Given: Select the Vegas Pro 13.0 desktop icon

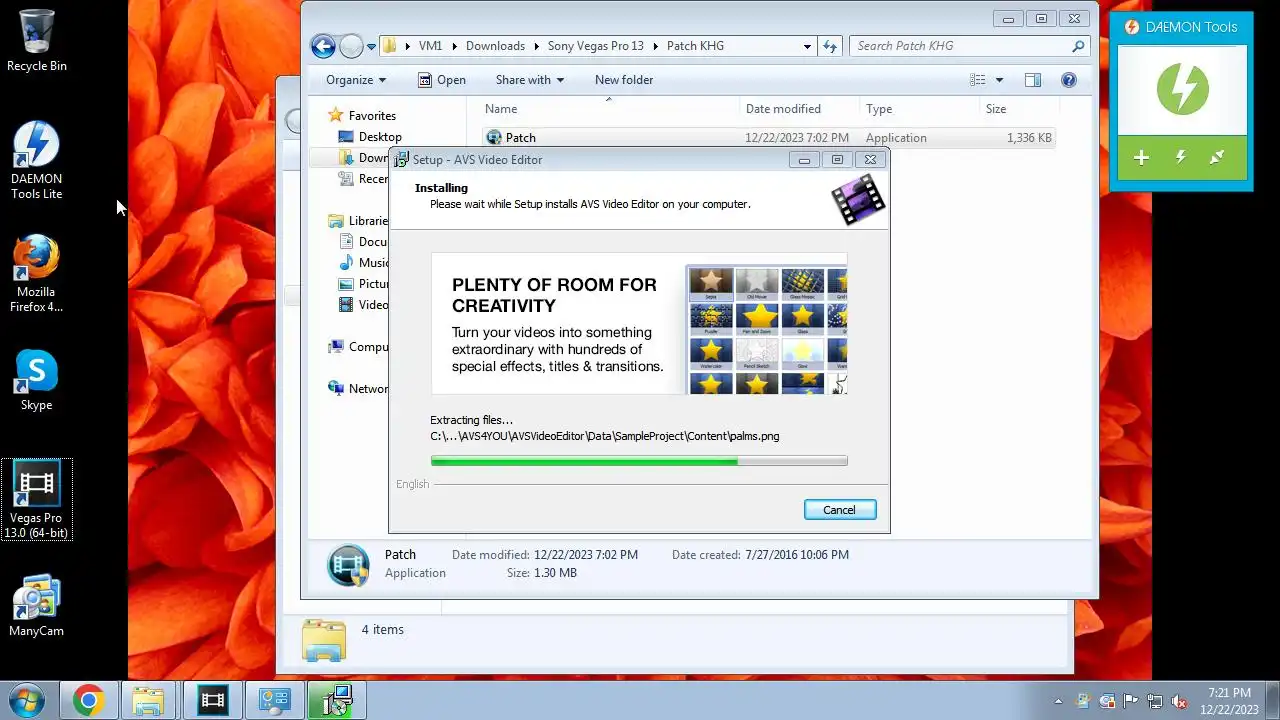Looking at the screenshot, I should [37, 500].
